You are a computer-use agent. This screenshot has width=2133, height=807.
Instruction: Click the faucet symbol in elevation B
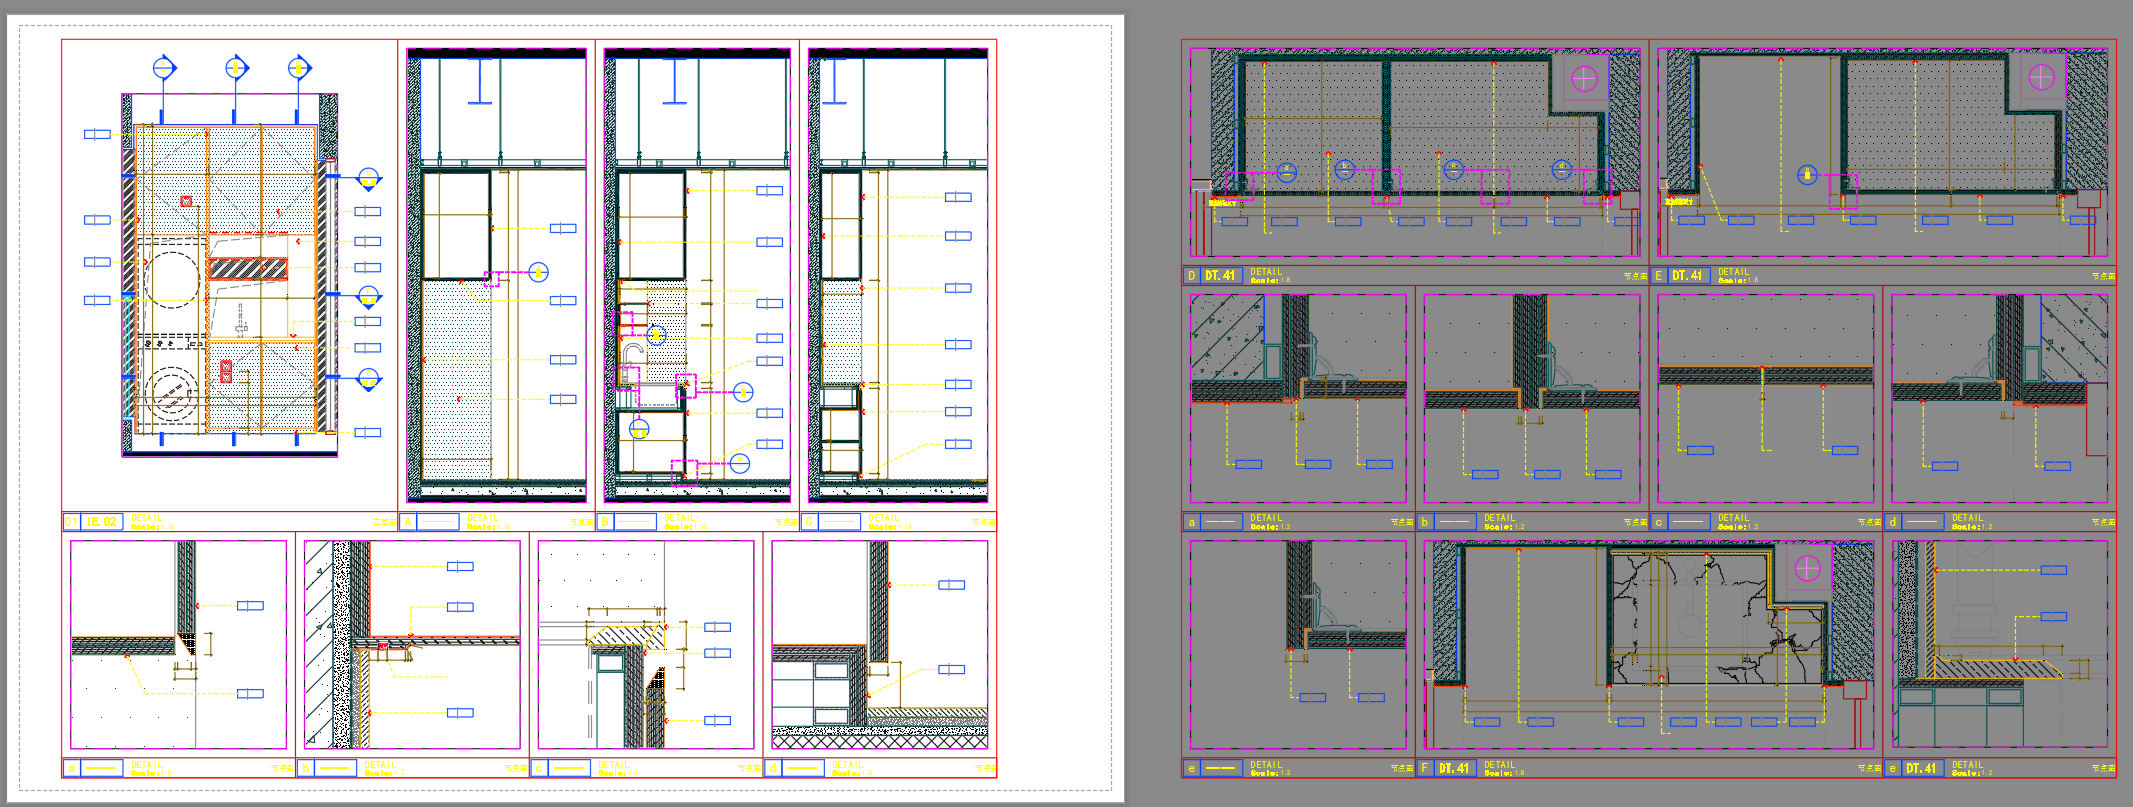click(x=632, y=352)
